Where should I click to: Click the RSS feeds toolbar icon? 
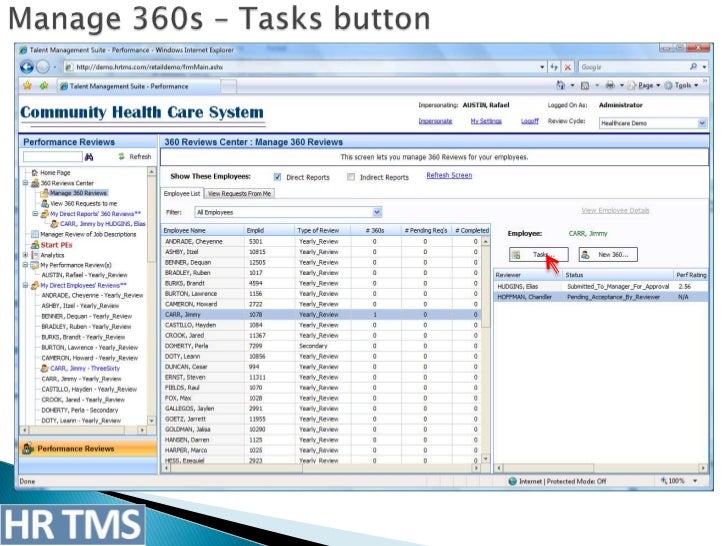tap(585, 85)
